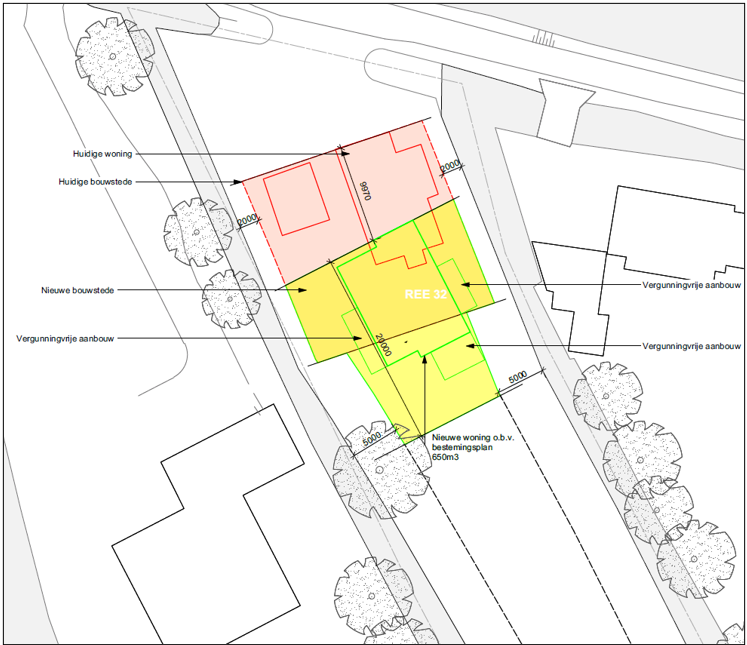747x645 pixels.
Task: Click the "650m3" volume text
Action: [445, 457]
